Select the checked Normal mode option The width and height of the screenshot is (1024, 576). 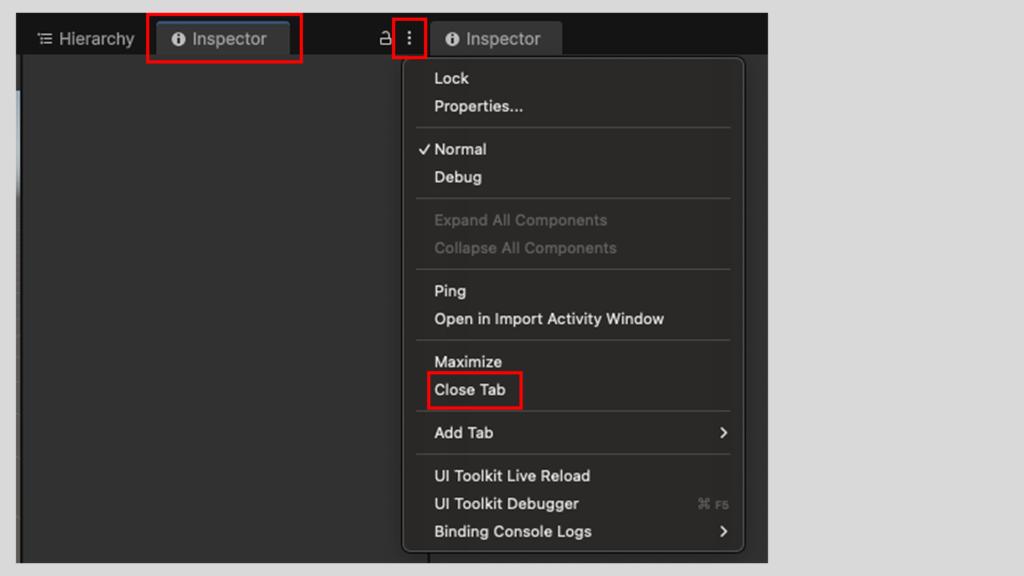[460, 149]
